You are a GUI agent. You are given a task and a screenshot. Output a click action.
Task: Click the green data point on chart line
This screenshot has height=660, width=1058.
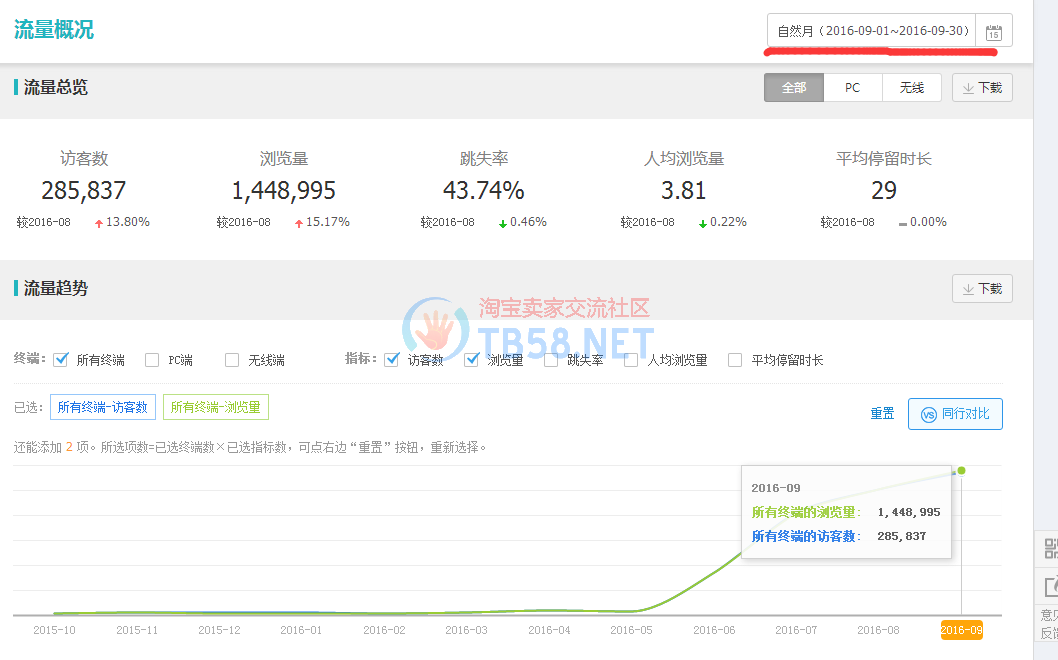[961, 470]
